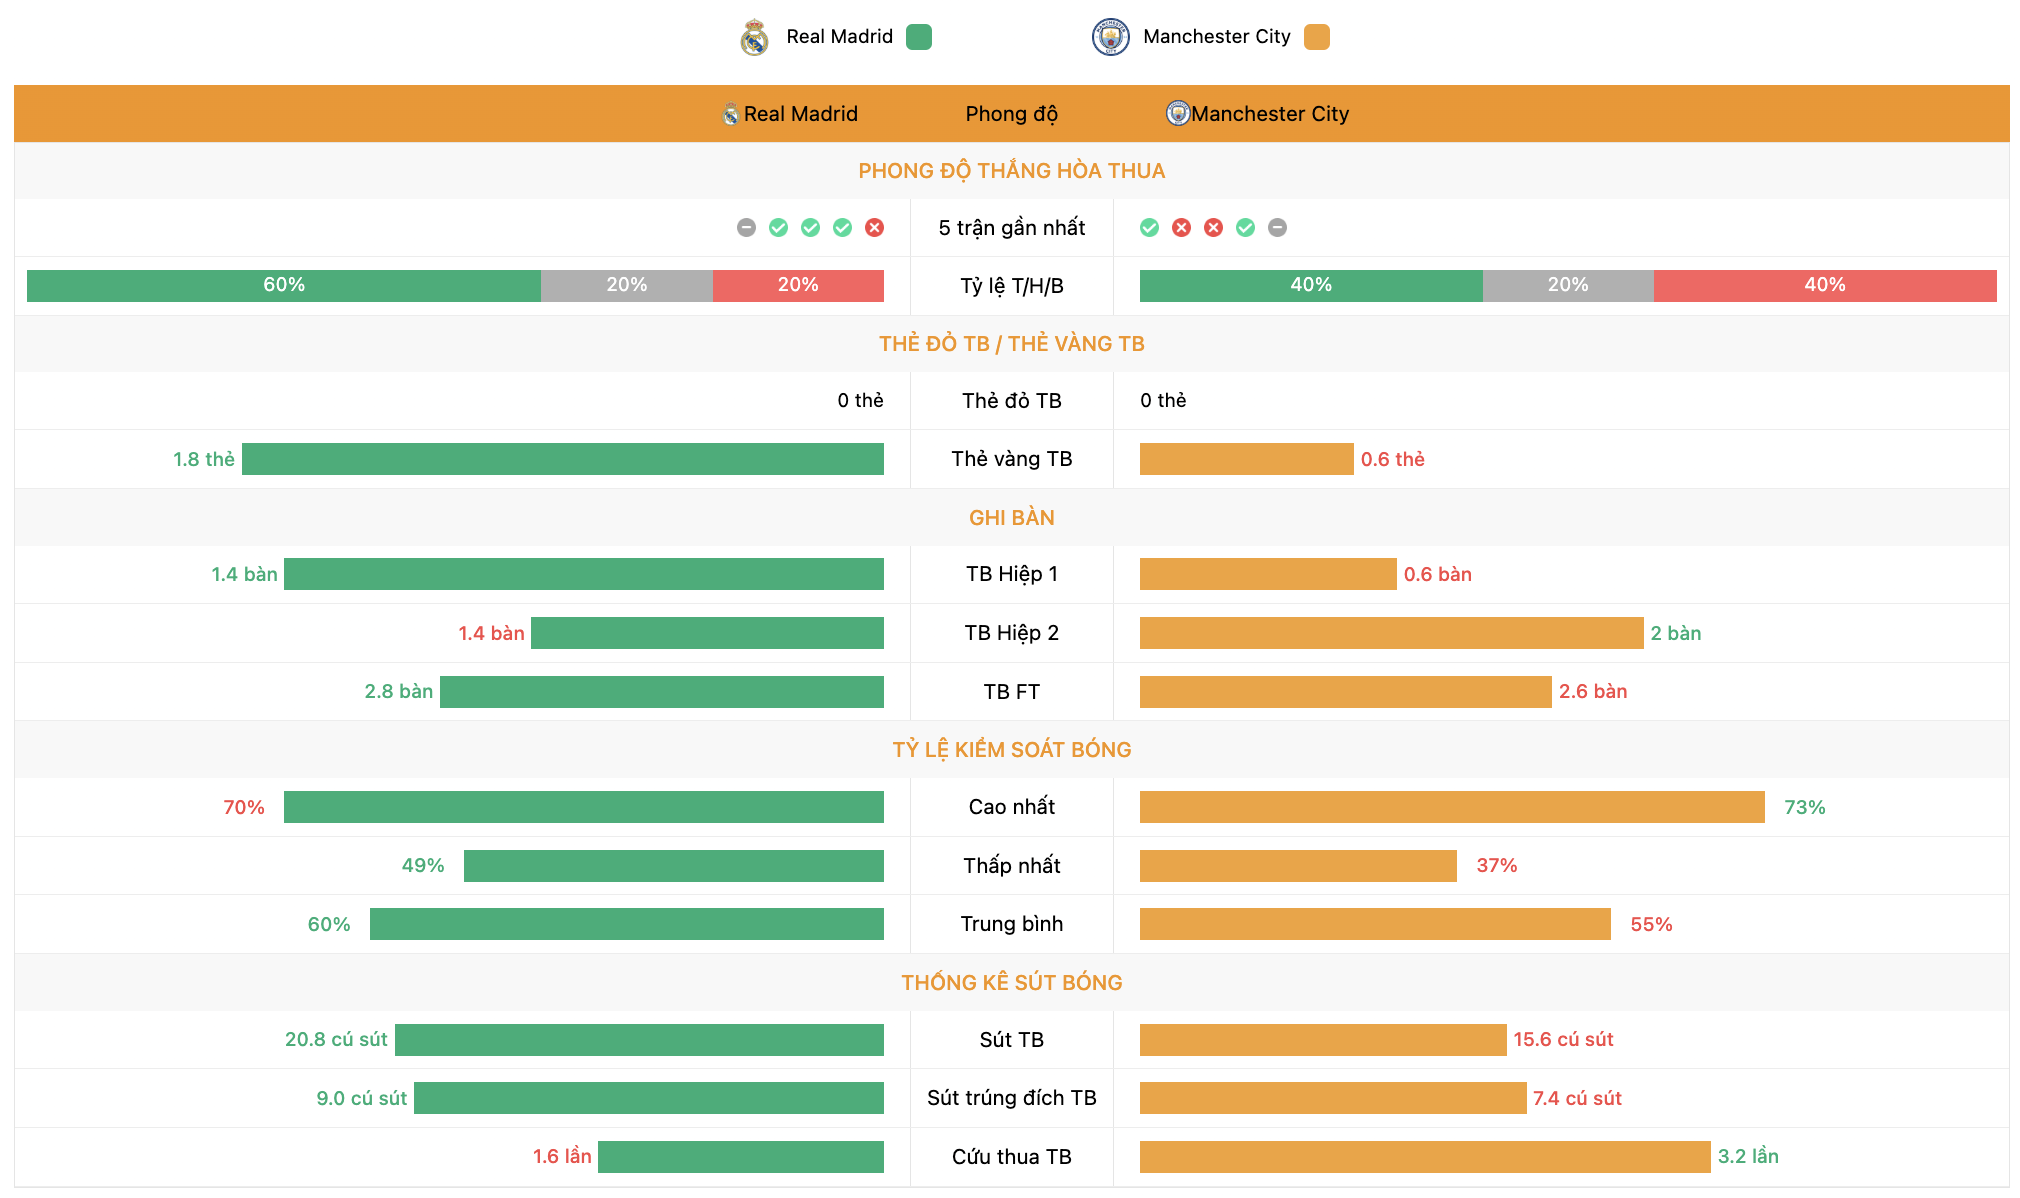The width and height of the screenshot is (2020, 1198).
Task: Click the Trung bình label
Action: (1011, 924)
